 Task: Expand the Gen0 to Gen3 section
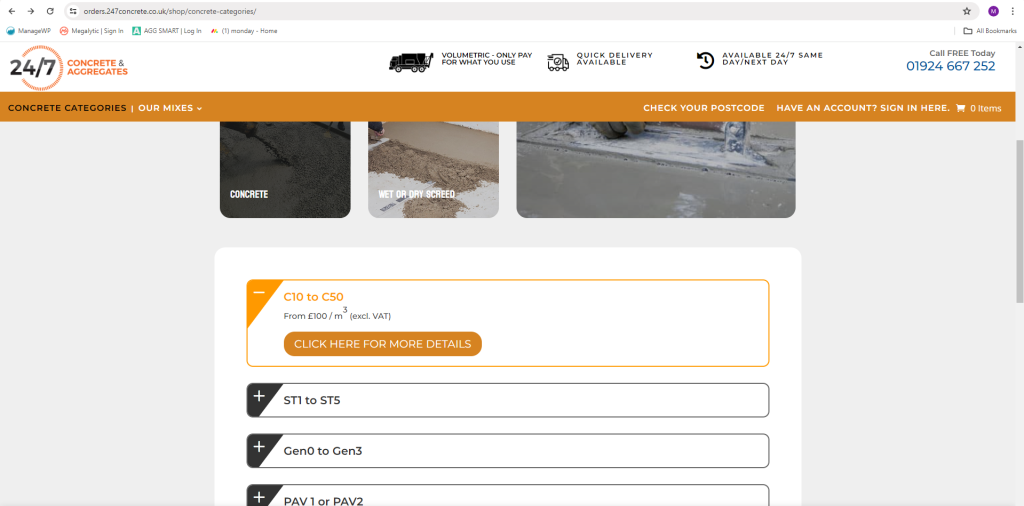coord(259,447)
